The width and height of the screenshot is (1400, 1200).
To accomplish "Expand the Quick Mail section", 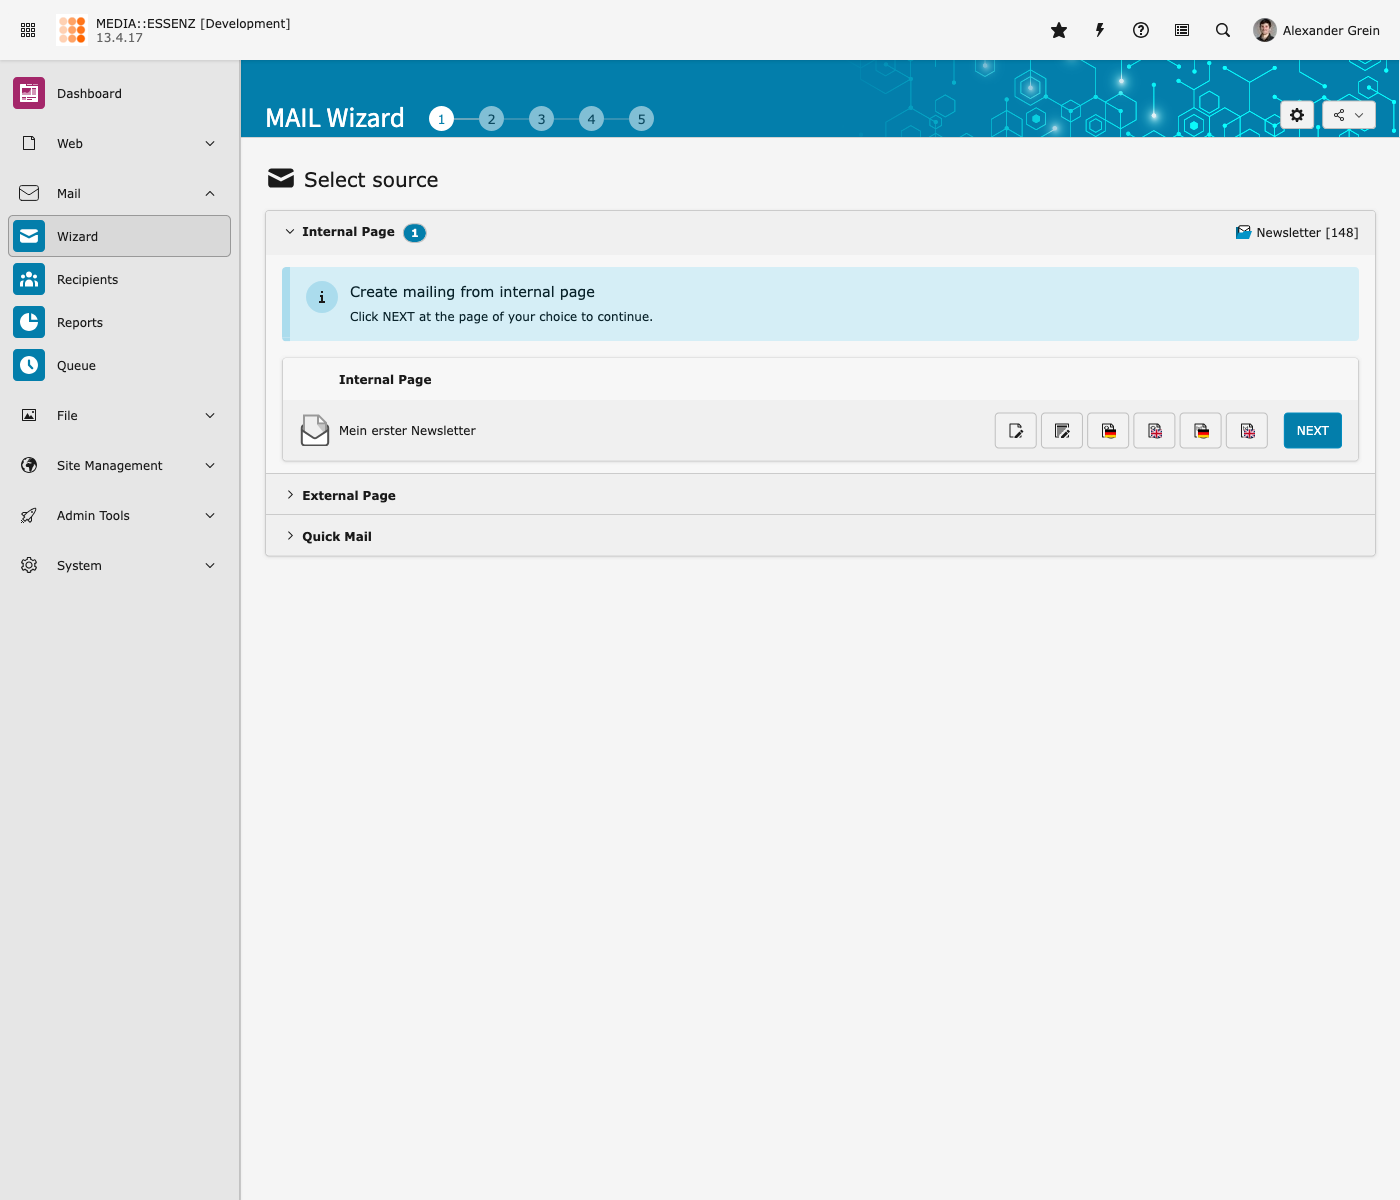I will (337, 536).
